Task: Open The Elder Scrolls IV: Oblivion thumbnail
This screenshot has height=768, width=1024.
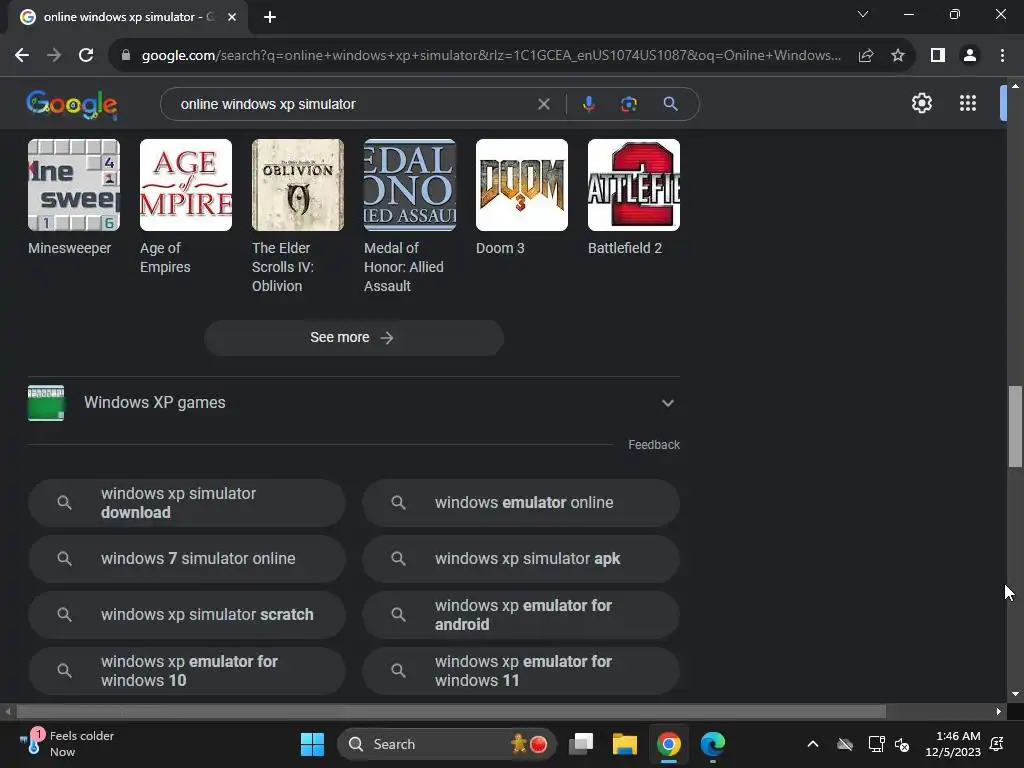Action: pyautogui.click(x=298, y=185)
